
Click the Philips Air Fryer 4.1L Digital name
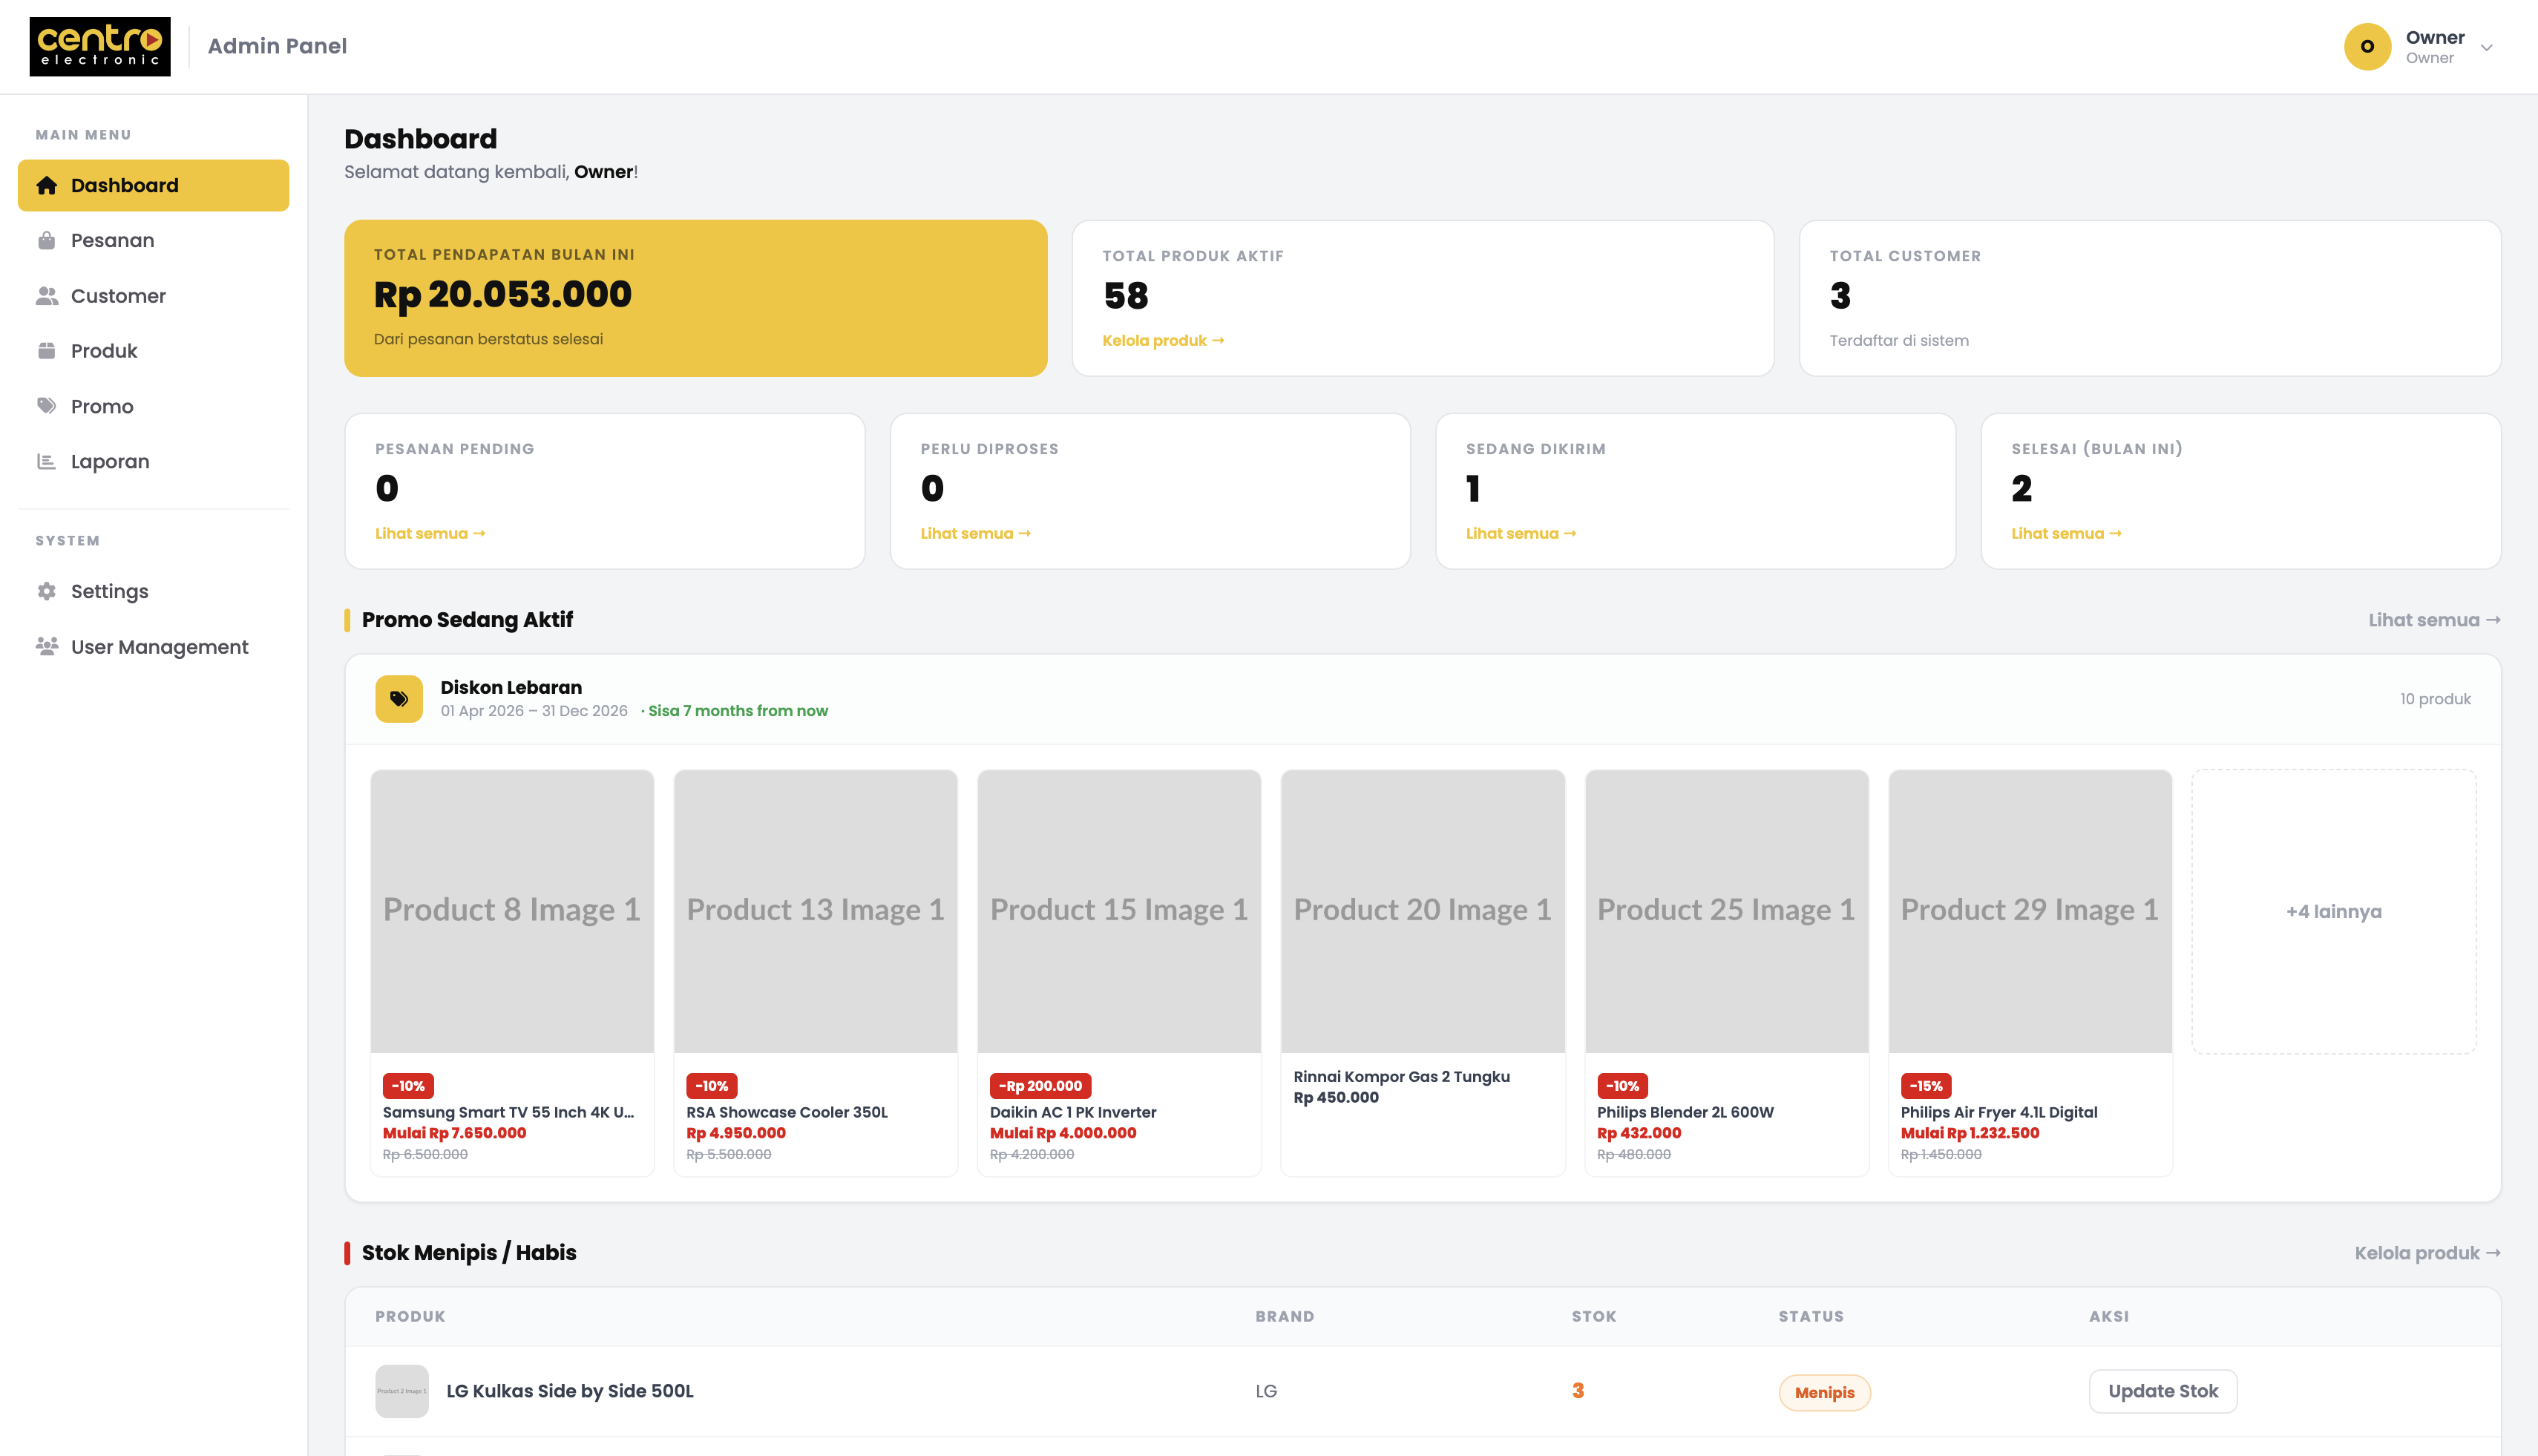click(1999, 1112)
